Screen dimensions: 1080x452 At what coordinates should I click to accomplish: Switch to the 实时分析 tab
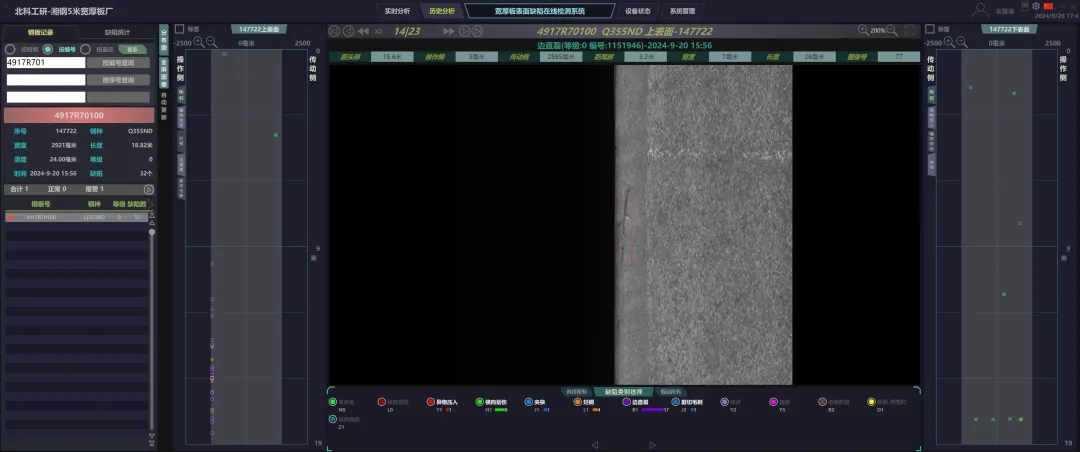pyautogui.click(x=397, y=11)
